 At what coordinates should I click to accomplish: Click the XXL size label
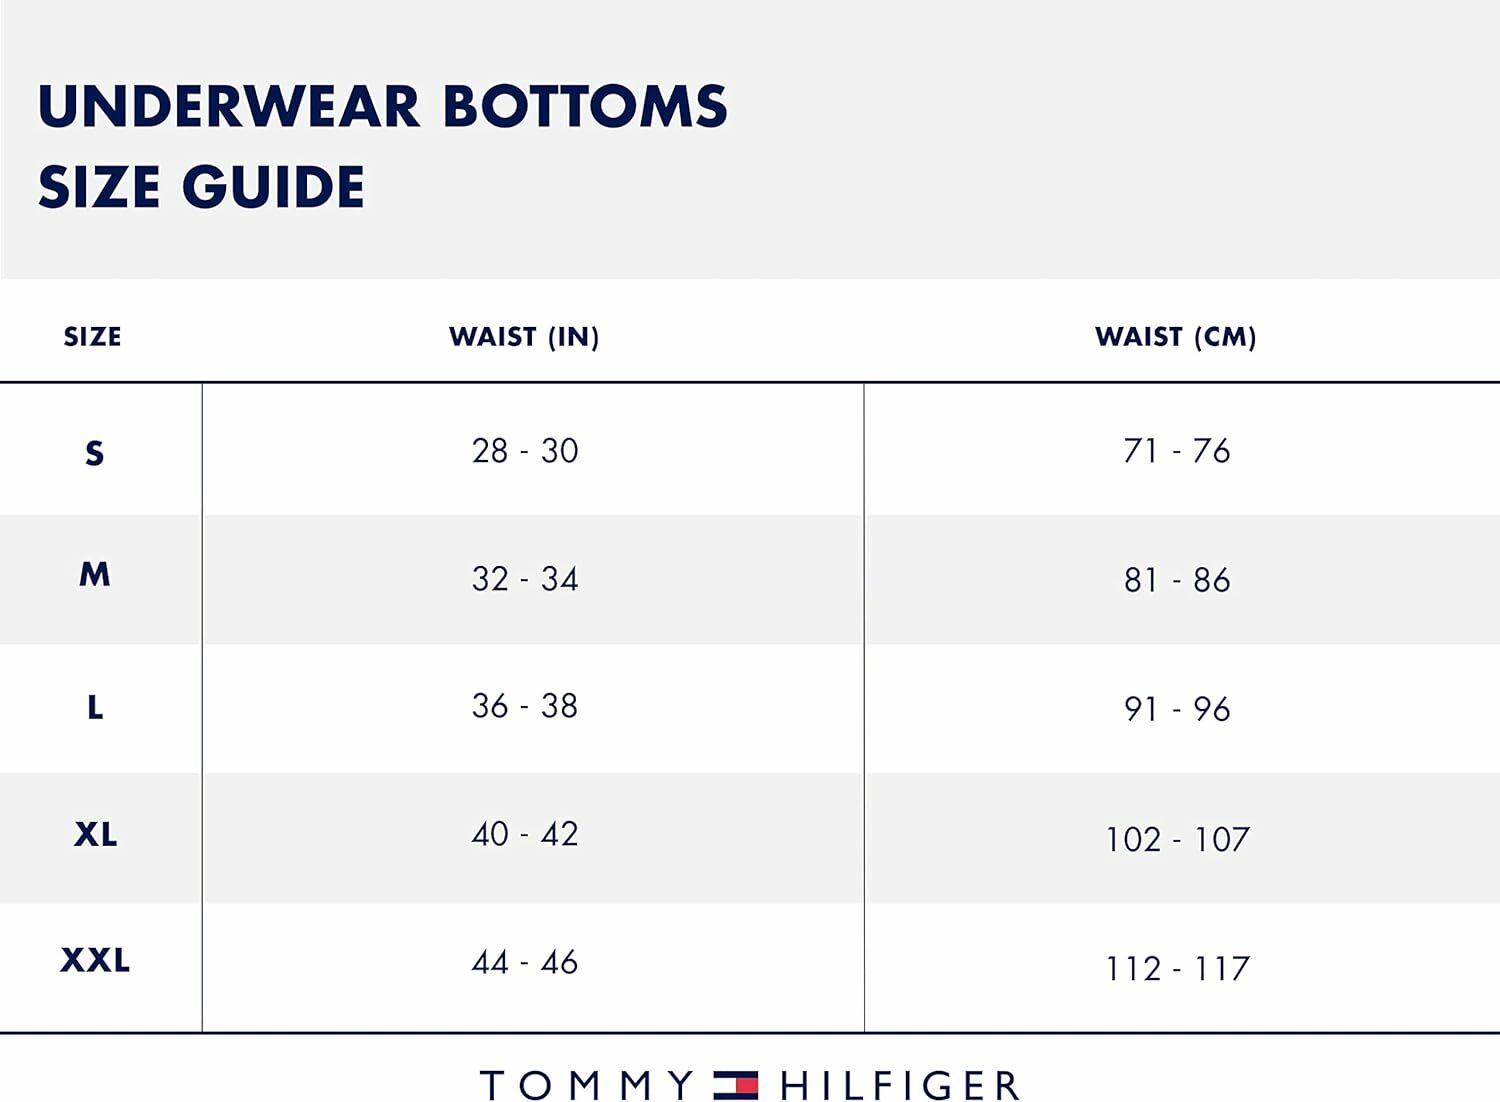point(95,961)
